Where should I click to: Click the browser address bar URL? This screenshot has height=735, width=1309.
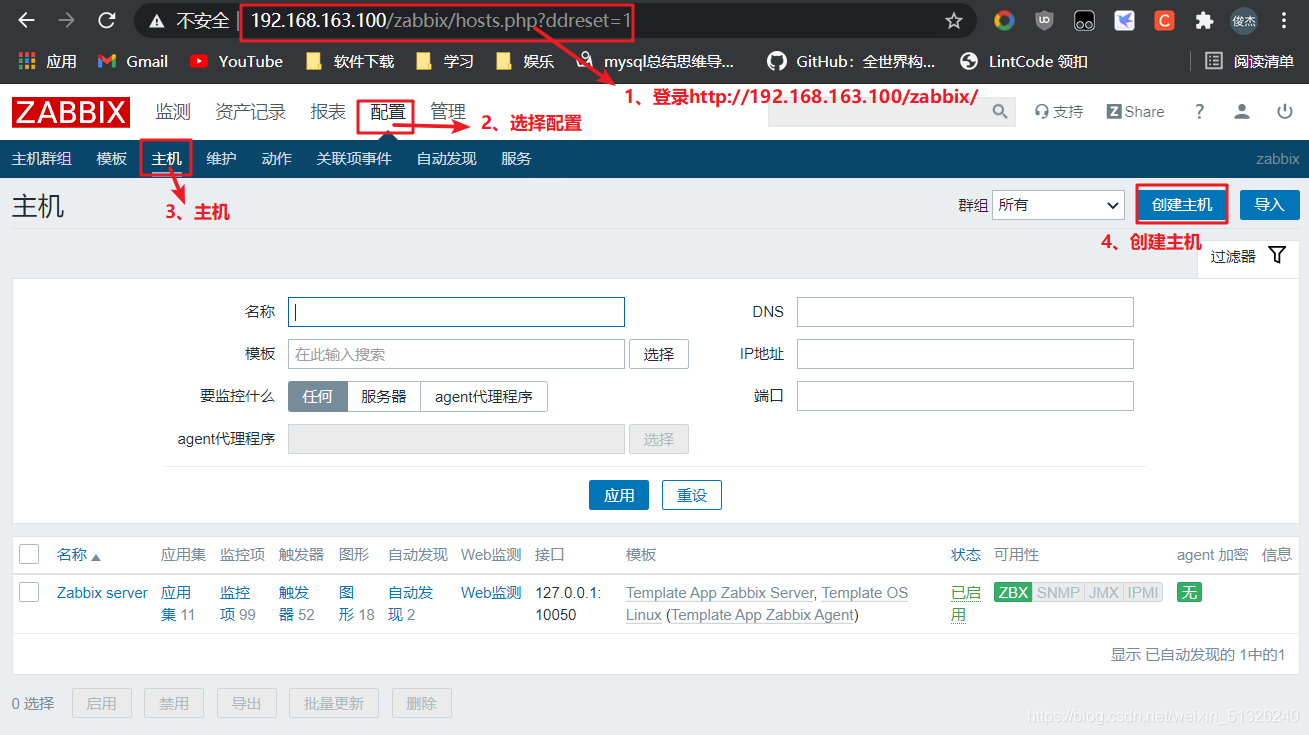[440, 21]
